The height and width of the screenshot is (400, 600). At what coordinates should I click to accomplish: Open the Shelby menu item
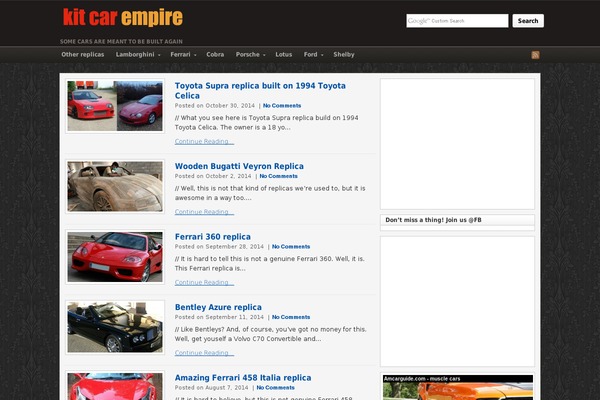tap(344, 54)
